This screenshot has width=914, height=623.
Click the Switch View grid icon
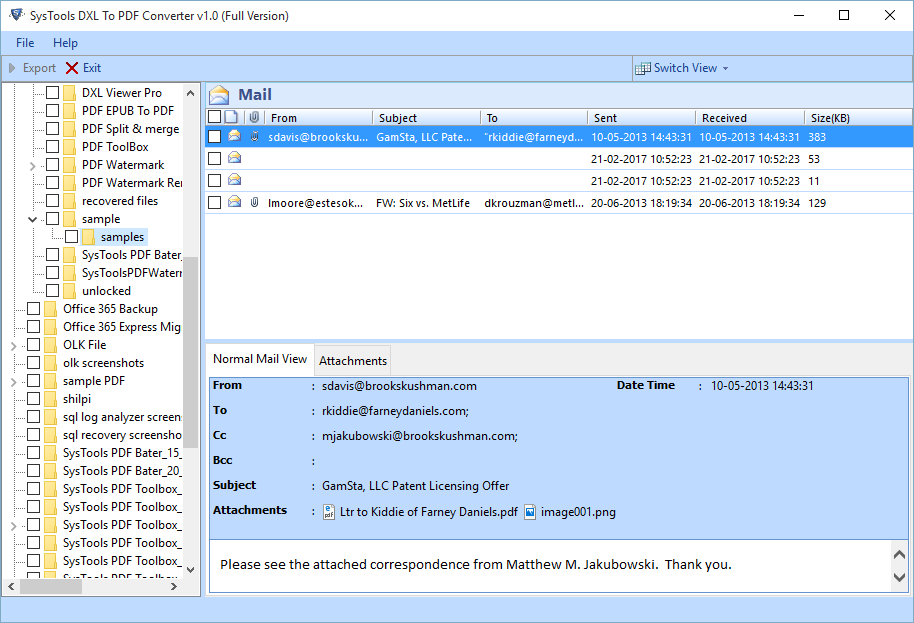(641, 68)
